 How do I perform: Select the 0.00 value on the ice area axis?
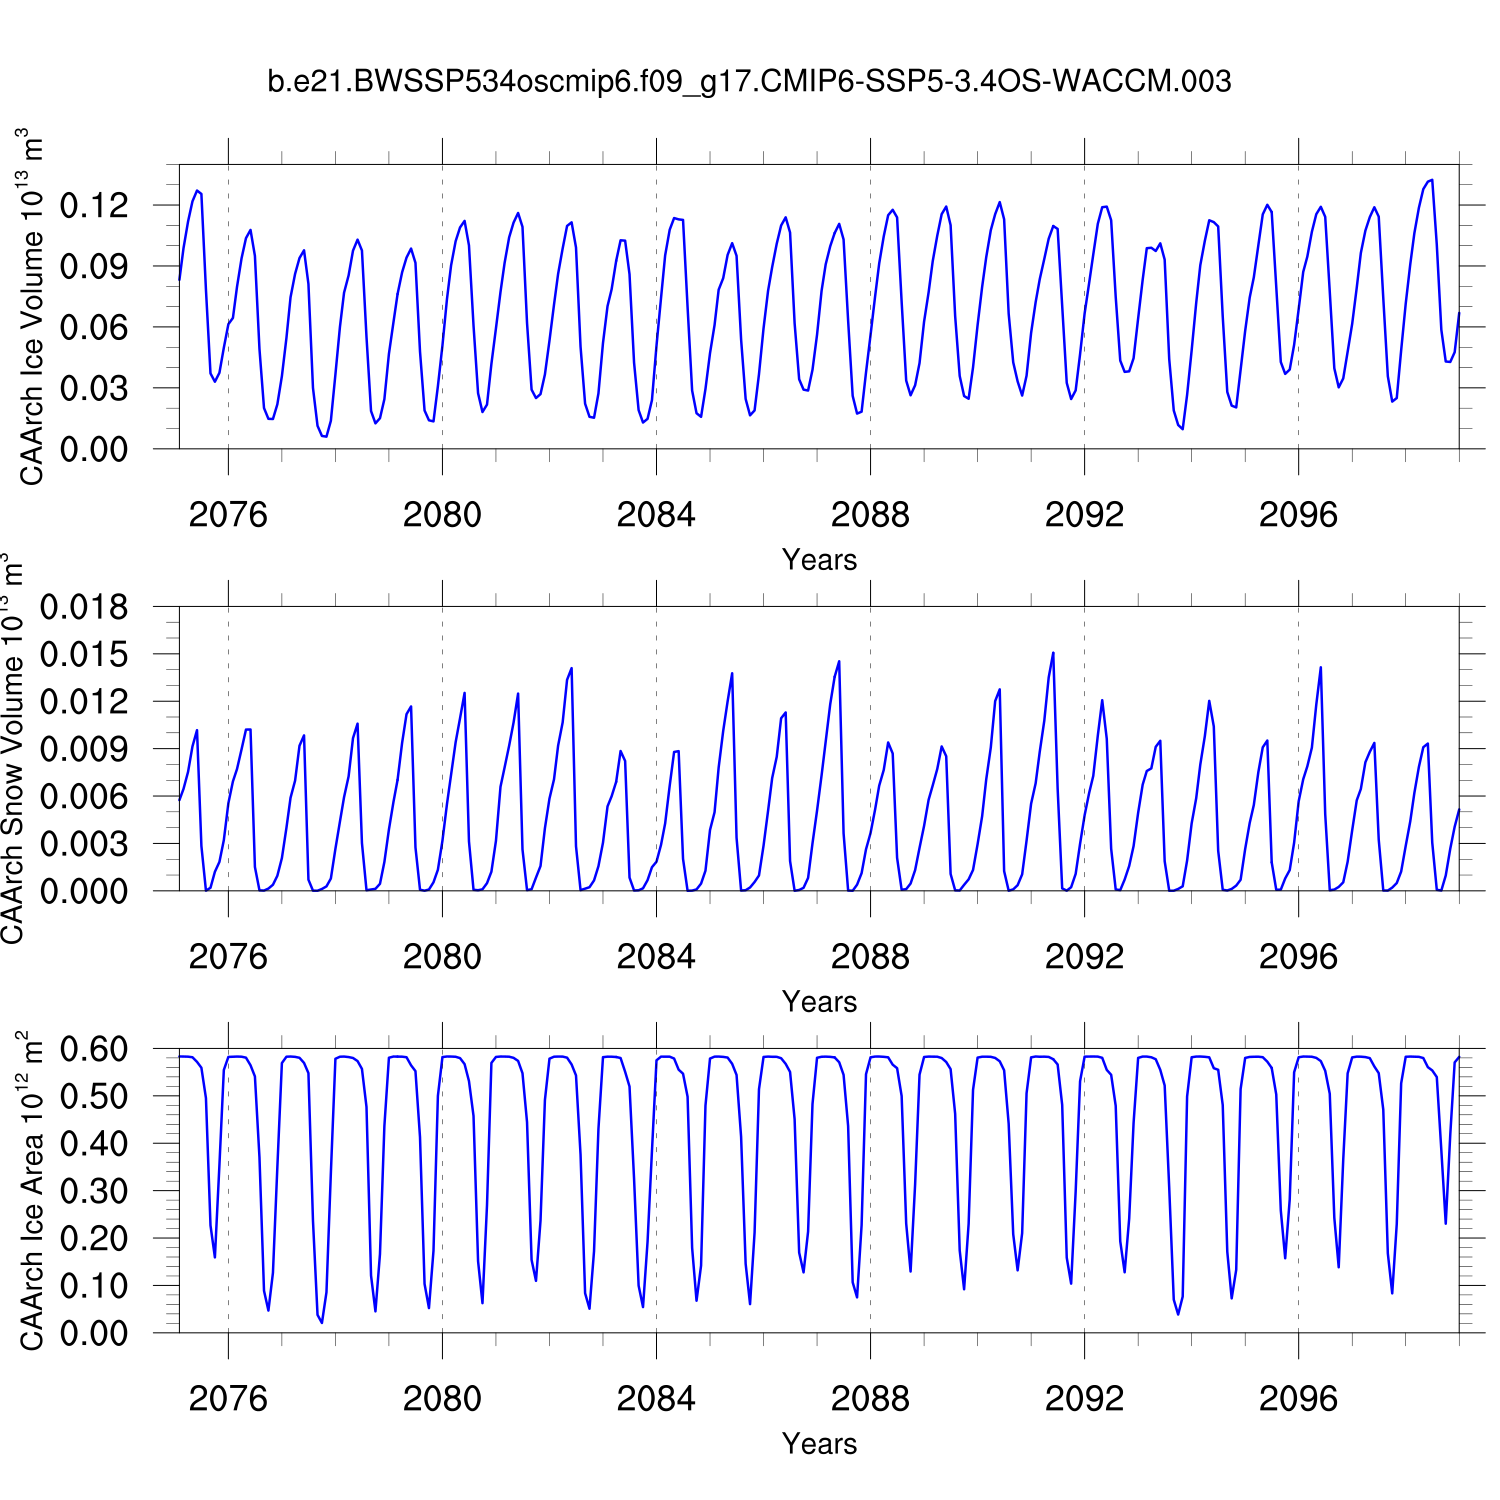94,1333
